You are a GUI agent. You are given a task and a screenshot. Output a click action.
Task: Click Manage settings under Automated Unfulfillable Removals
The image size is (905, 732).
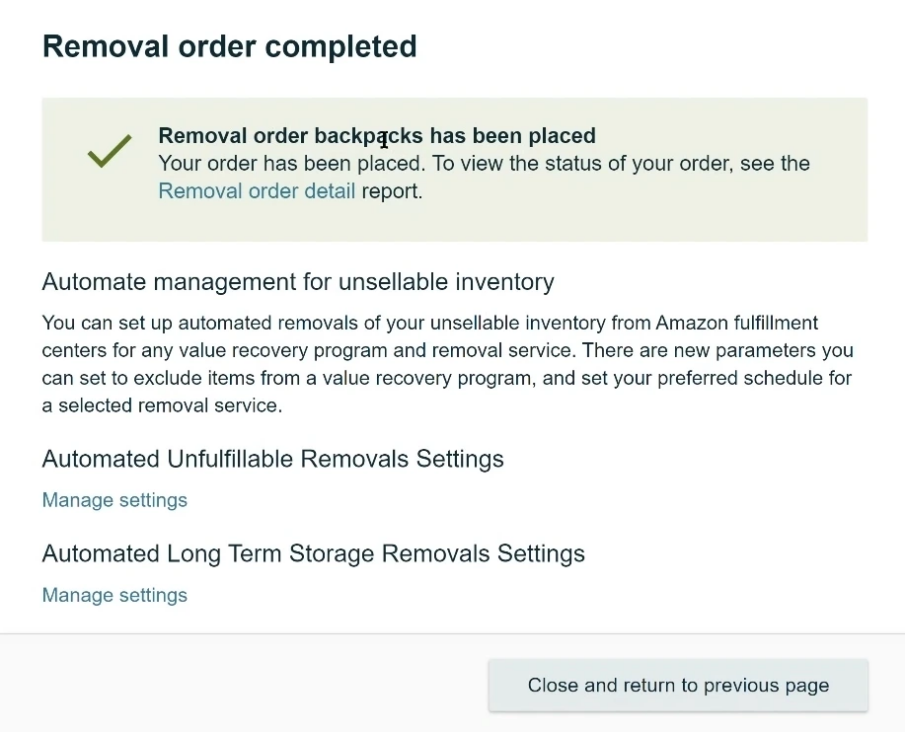[x=114, y=499]
